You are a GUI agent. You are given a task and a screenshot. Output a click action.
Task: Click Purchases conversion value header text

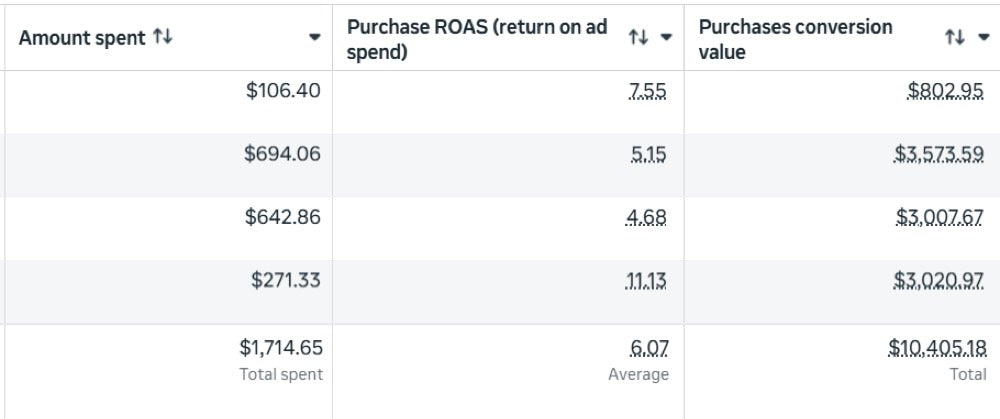pyautogui.click(x=795, y=39)
